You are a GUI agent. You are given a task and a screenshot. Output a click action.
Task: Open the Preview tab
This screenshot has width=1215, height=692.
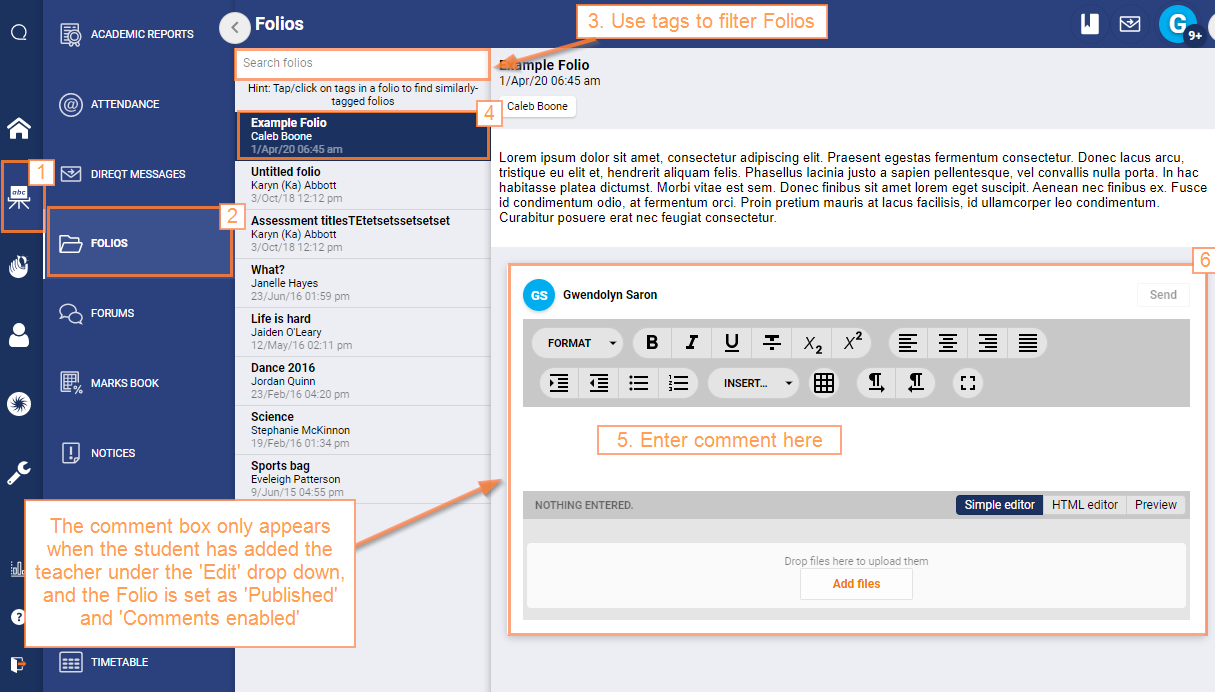[x=1155, y=505]
